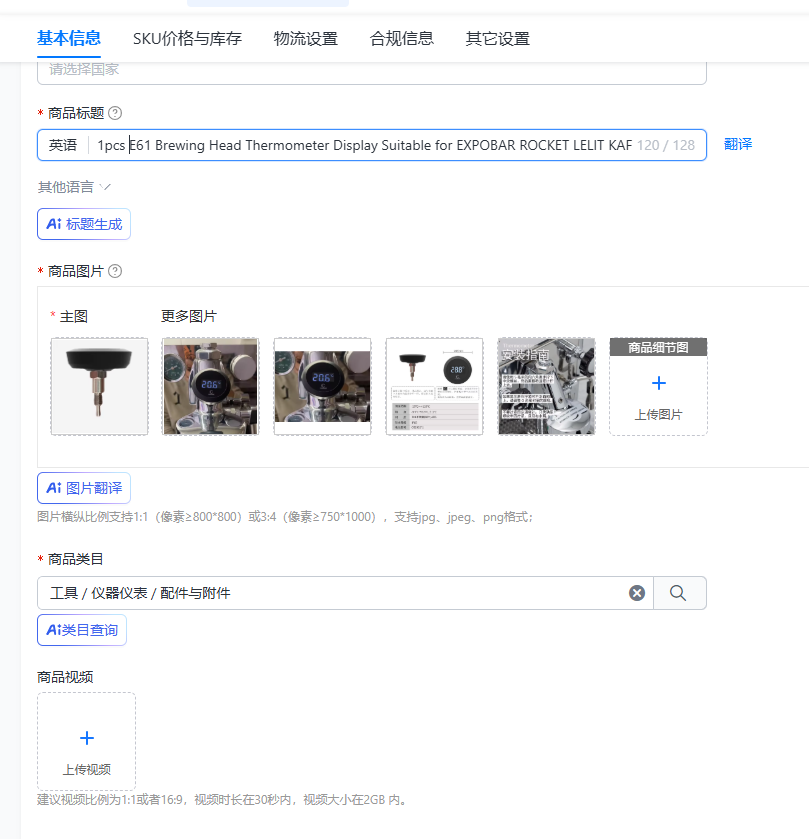Click the AI 图片翻译 button

tap(84, 488)
